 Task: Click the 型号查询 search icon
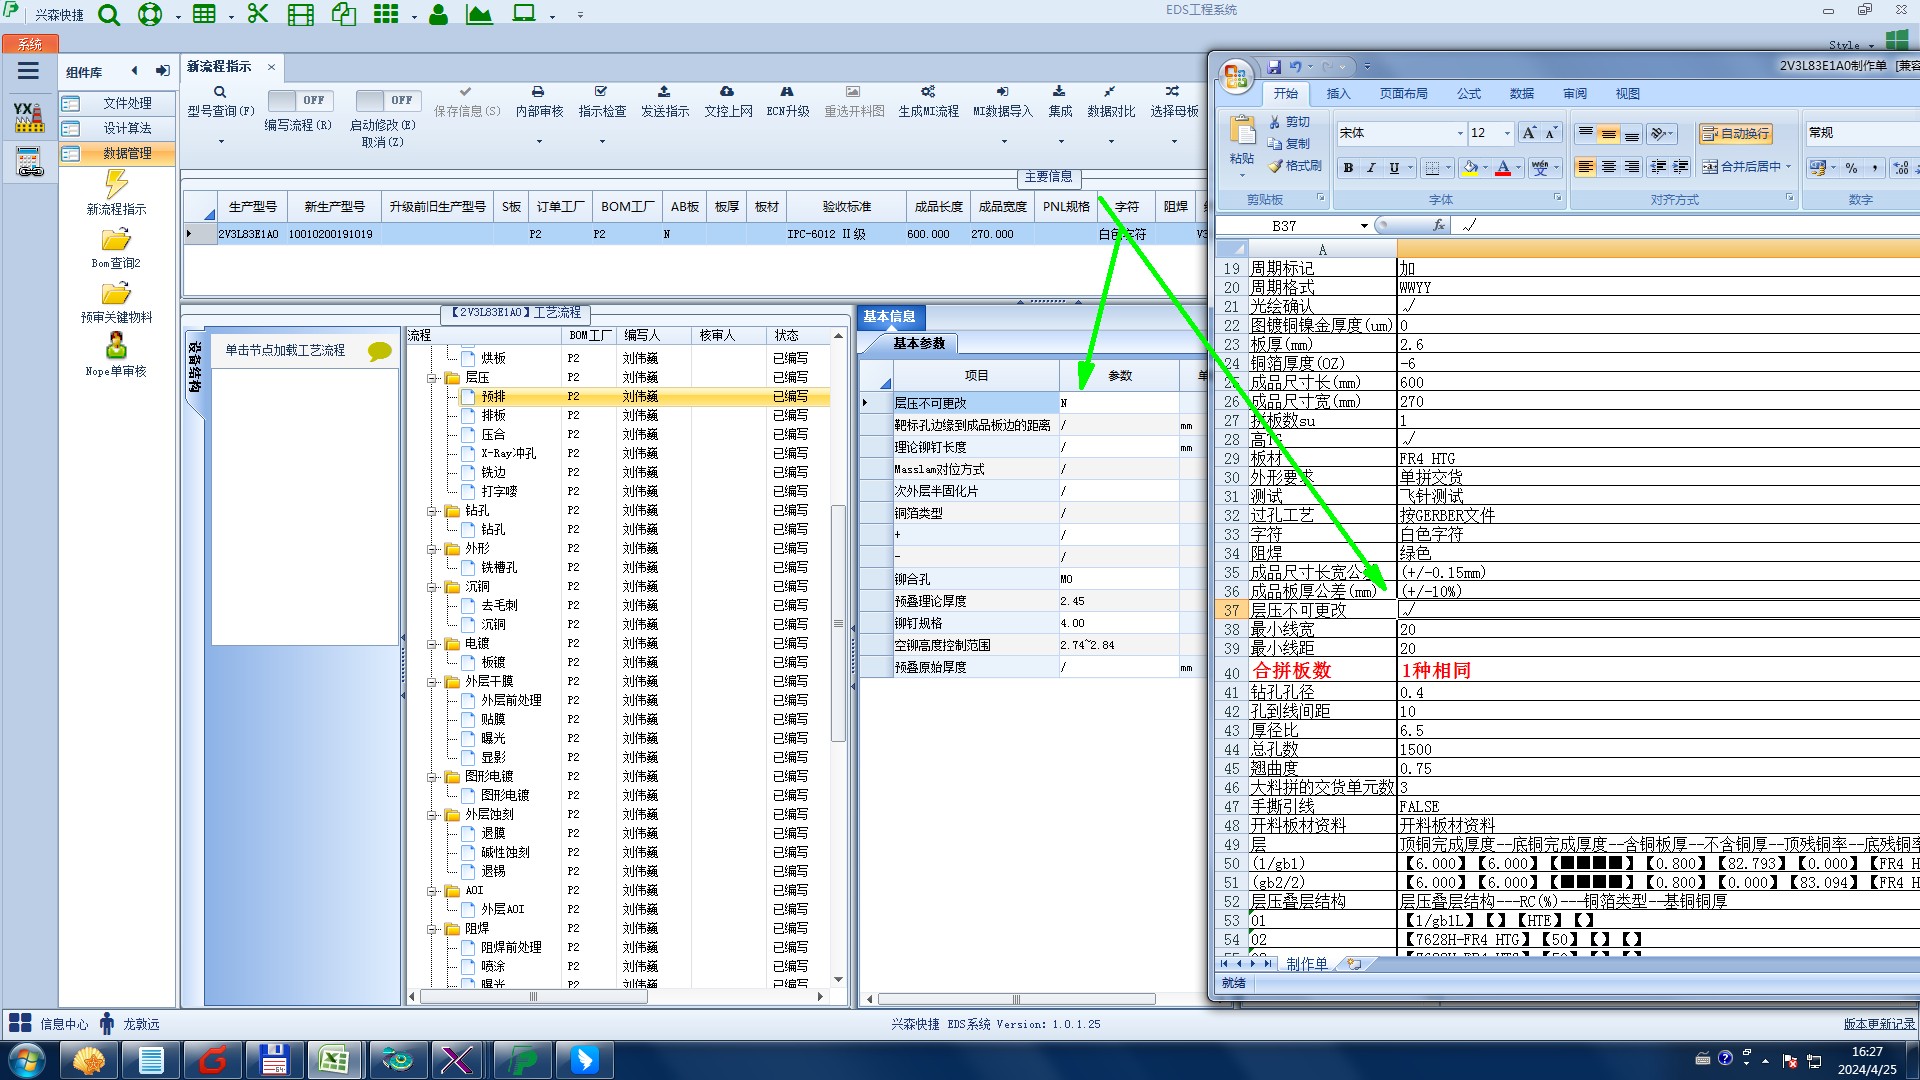click(220, 92)
